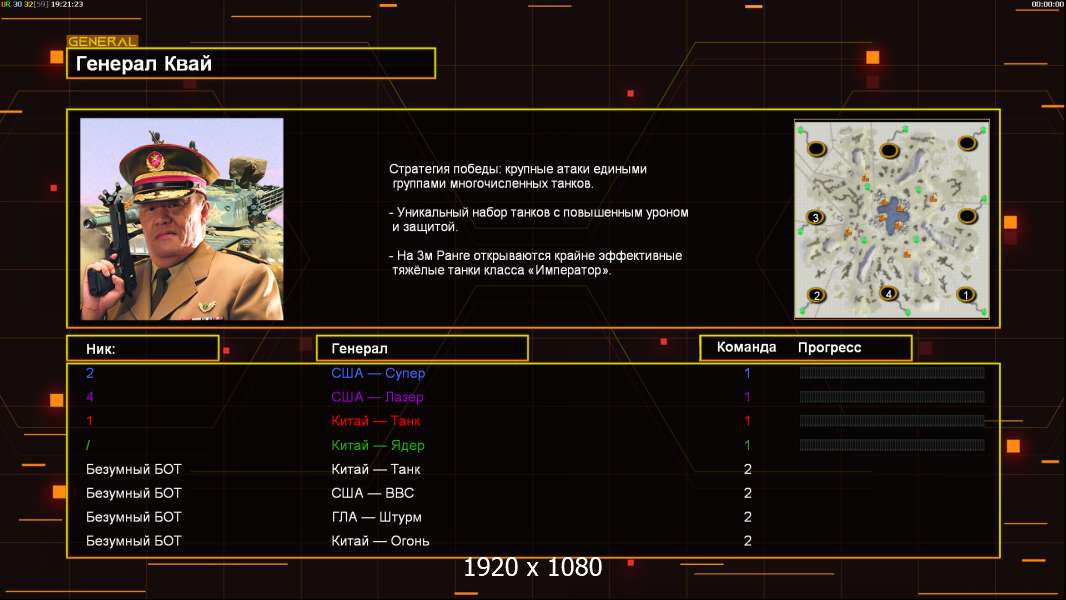Select start position 2 marker on minimap
The height and width of the screenshot is (600, 1066).
pyautogui.click(x=817, y=295)
